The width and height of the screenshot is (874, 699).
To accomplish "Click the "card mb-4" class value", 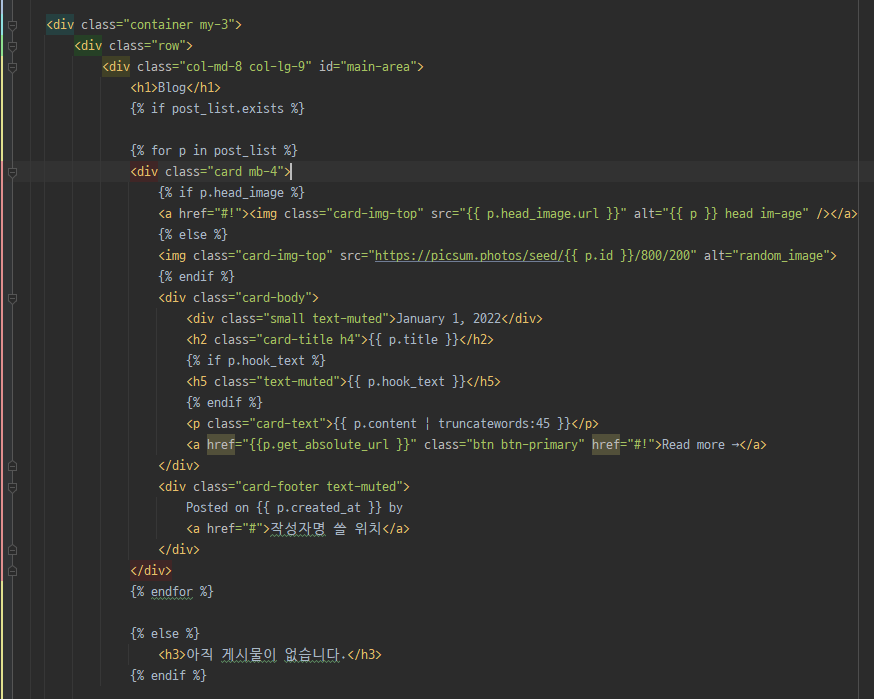I will coord(245,172).
